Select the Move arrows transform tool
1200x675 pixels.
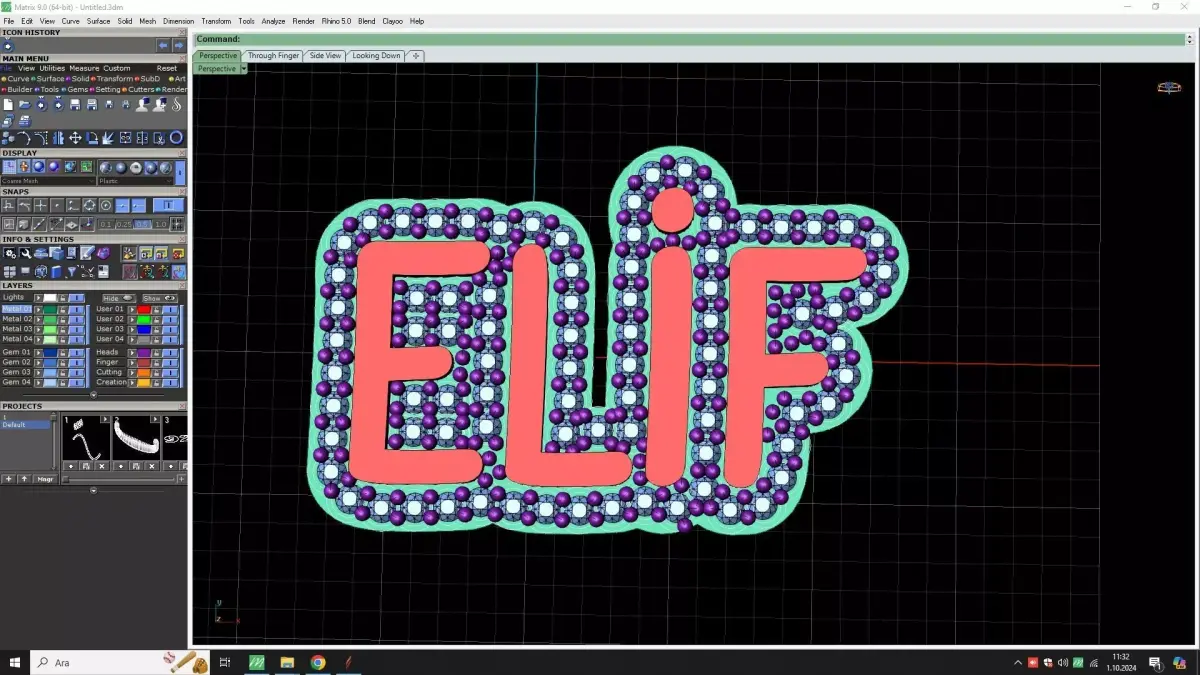[x=75, y=138]
